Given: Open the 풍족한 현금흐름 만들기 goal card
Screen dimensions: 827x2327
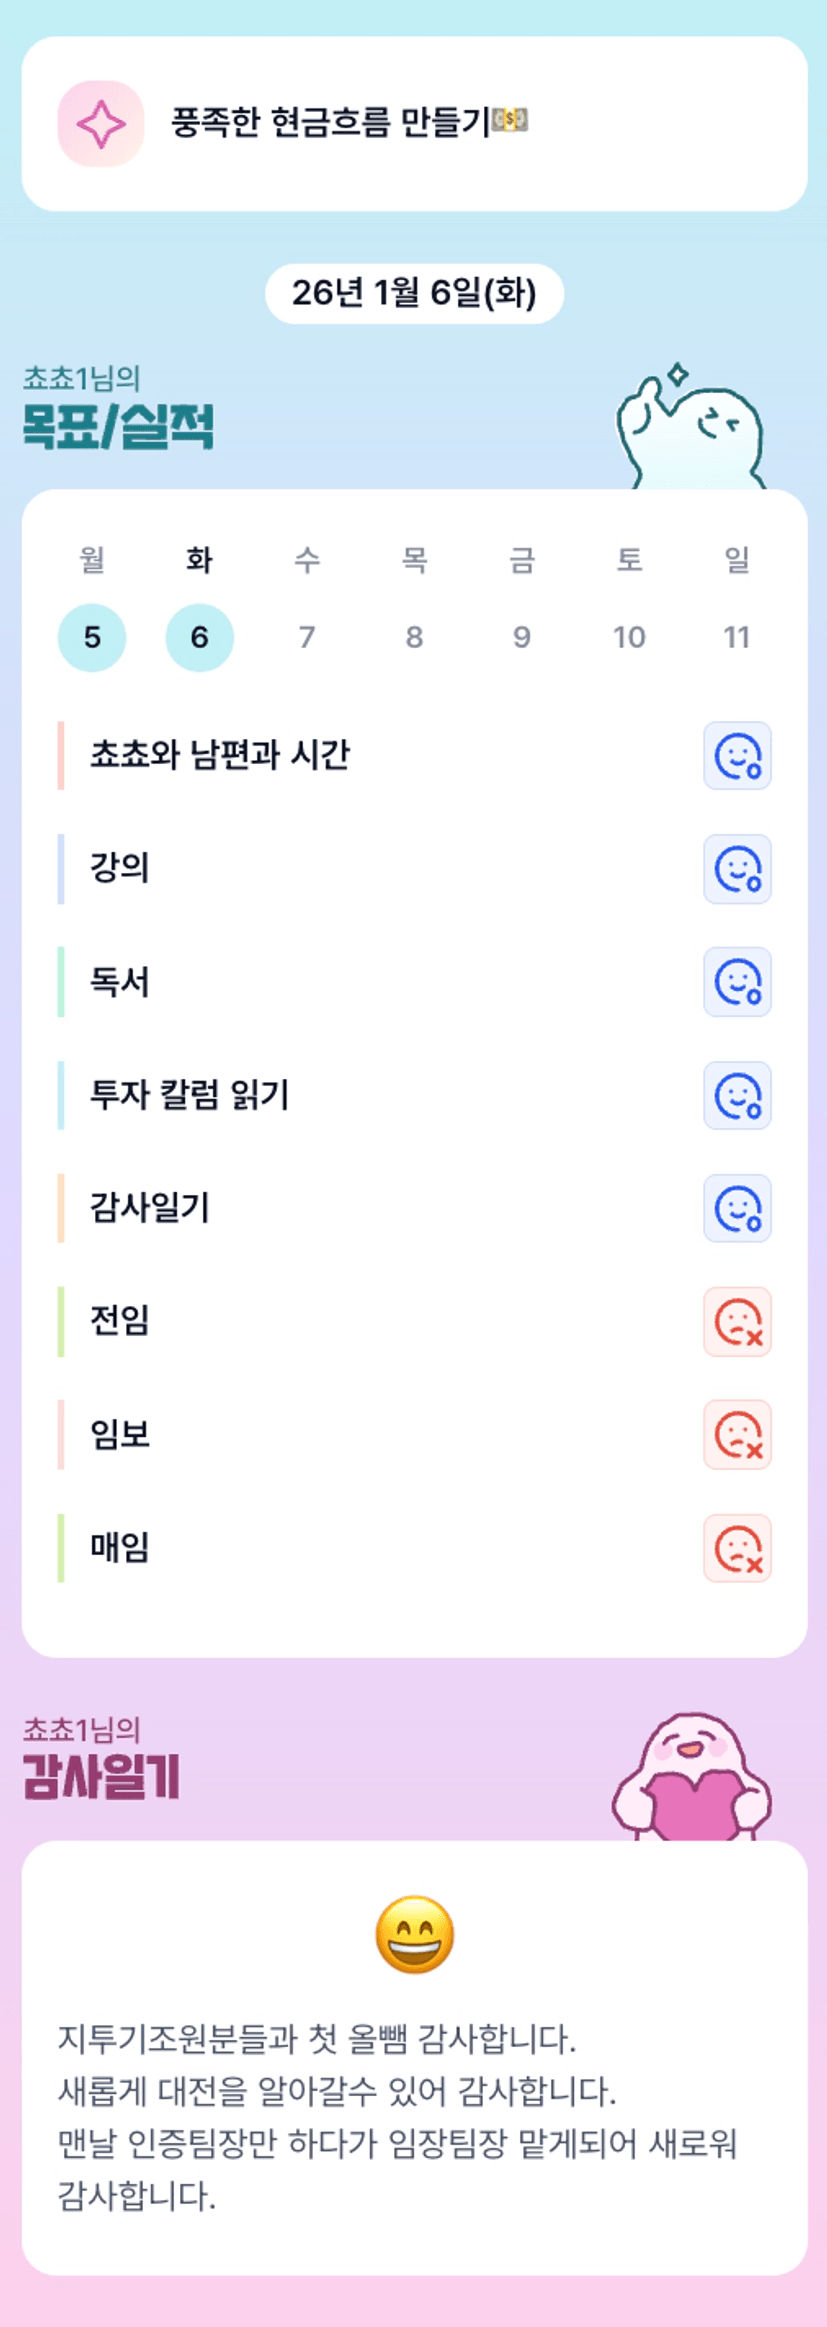Looking at the screenshot, I should pos(414,124).
